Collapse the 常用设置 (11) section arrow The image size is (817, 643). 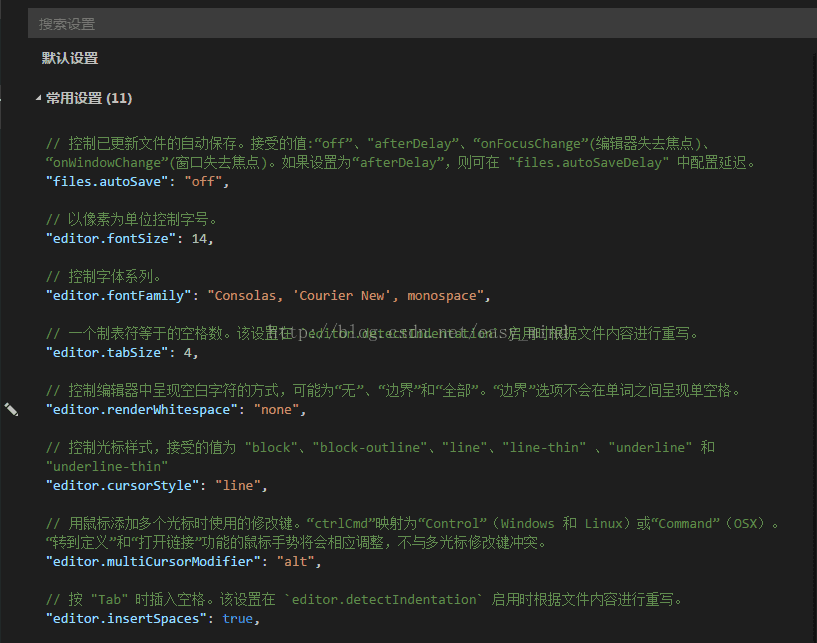39,99
